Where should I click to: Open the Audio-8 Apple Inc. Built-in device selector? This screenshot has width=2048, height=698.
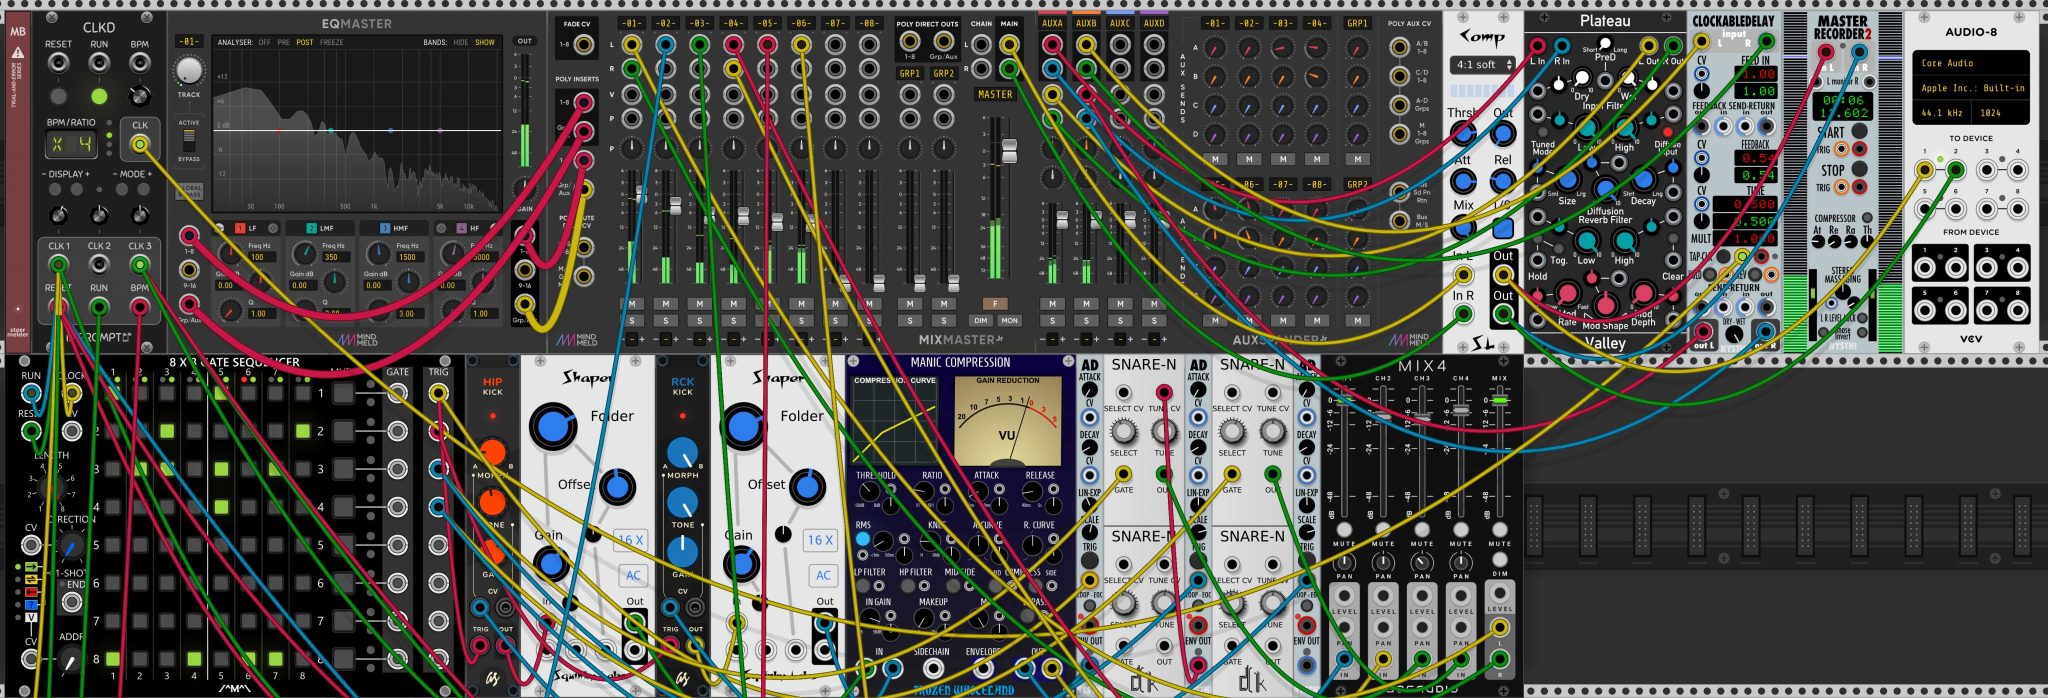pos(1970,88)
